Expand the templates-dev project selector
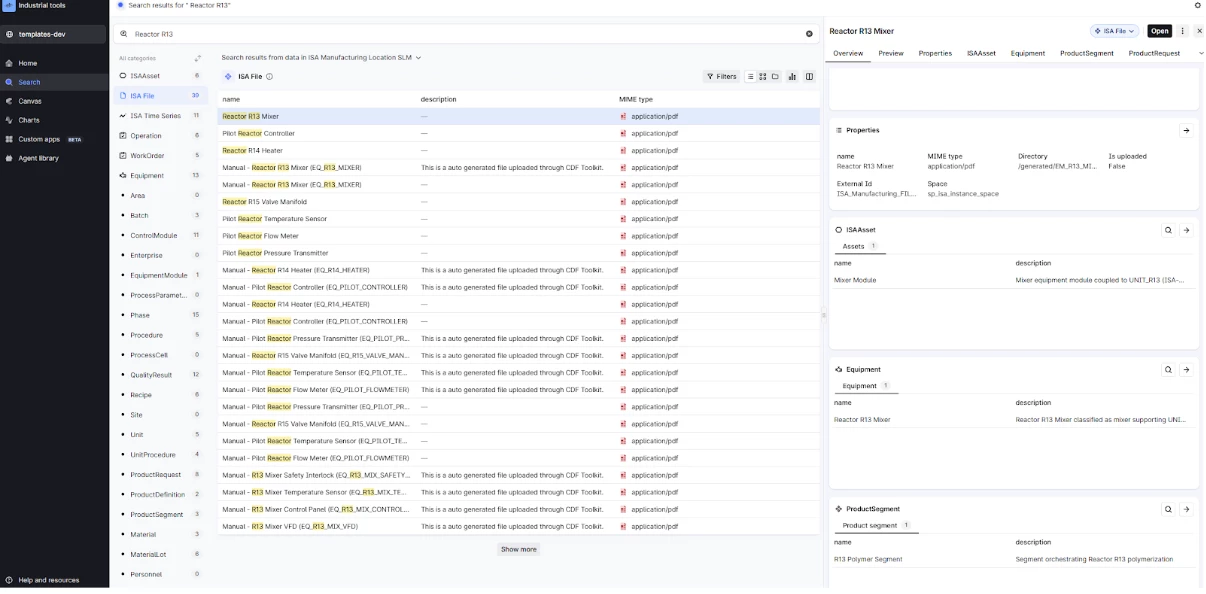 click(x=53, y=34)
